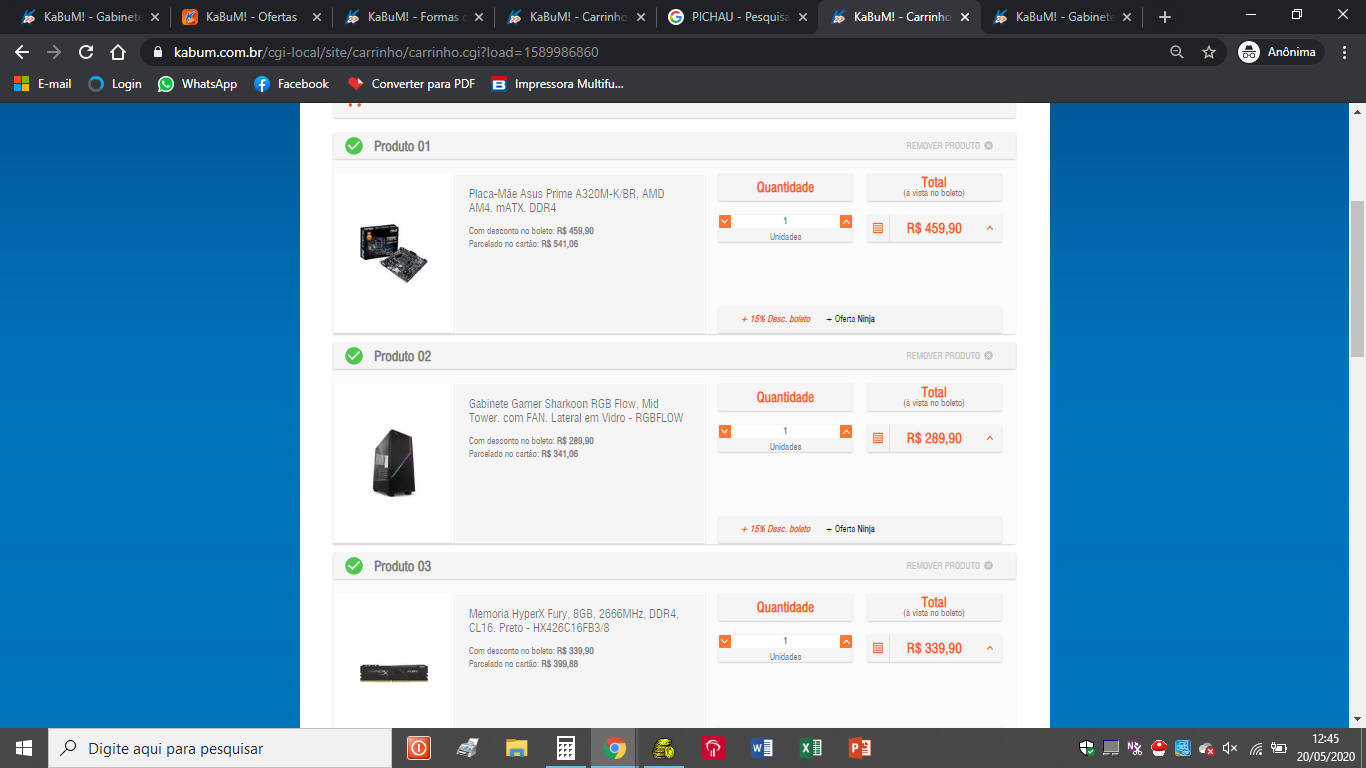Screen dimensions: 1366x768
Task: Remove Produto 03 from the cart
Action: coord(949,566)
